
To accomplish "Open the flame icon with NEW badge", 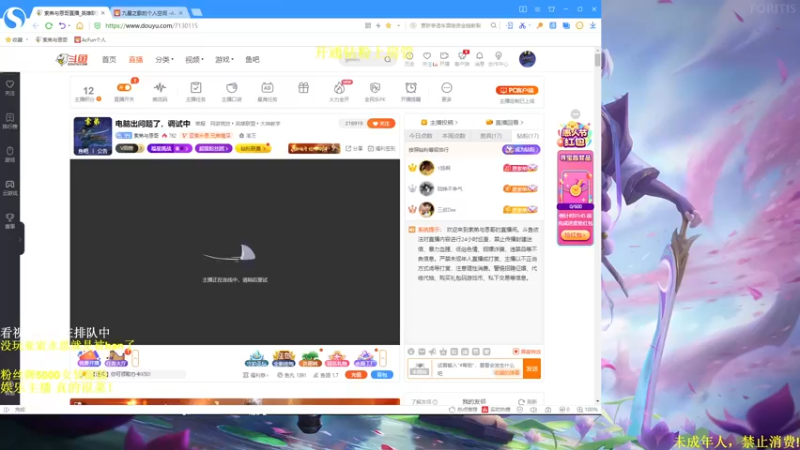I will 339,88.
